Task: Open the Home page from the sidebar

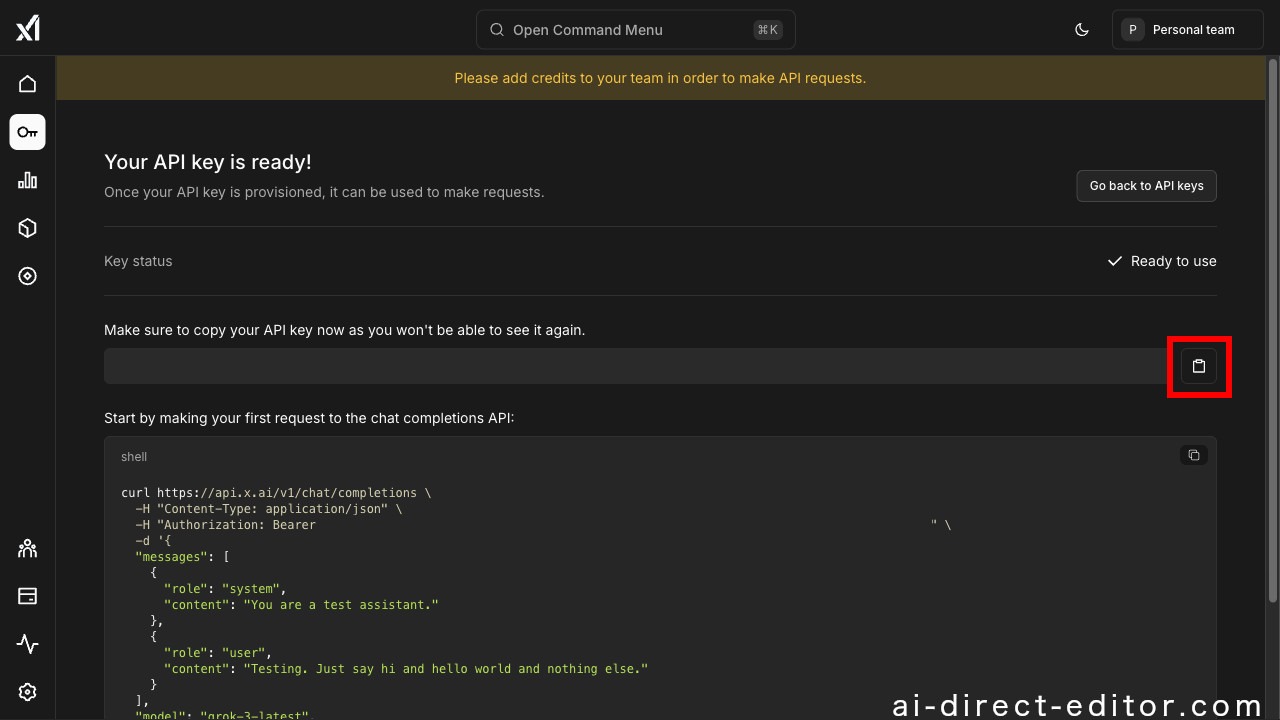Action: click(x=28, y=84)
